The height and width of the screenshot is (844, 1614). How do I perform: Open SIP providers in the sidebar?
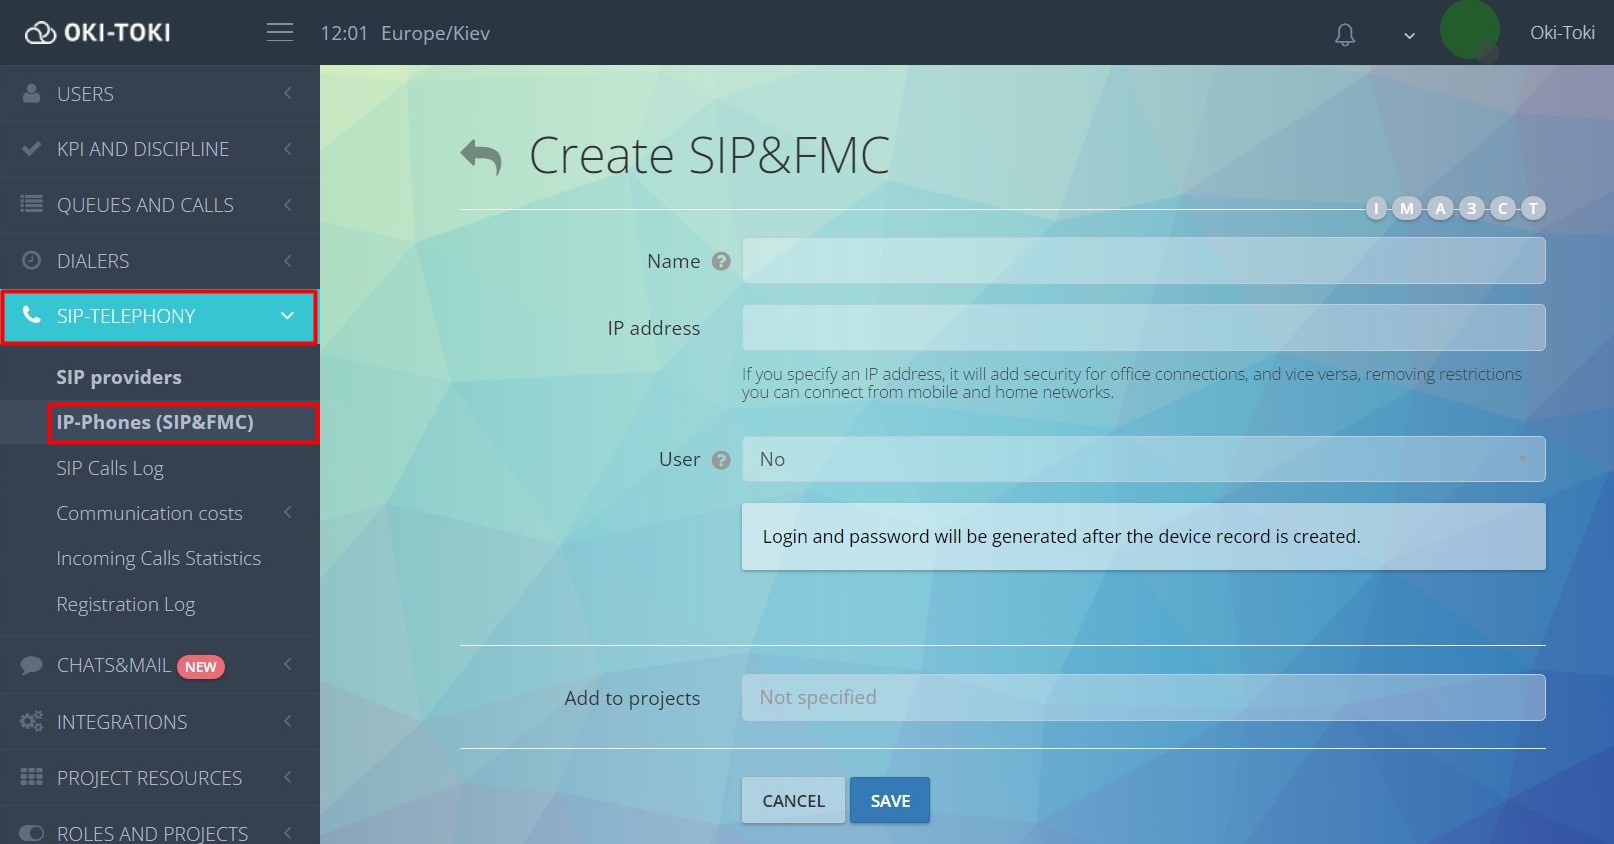coord(119,377)
